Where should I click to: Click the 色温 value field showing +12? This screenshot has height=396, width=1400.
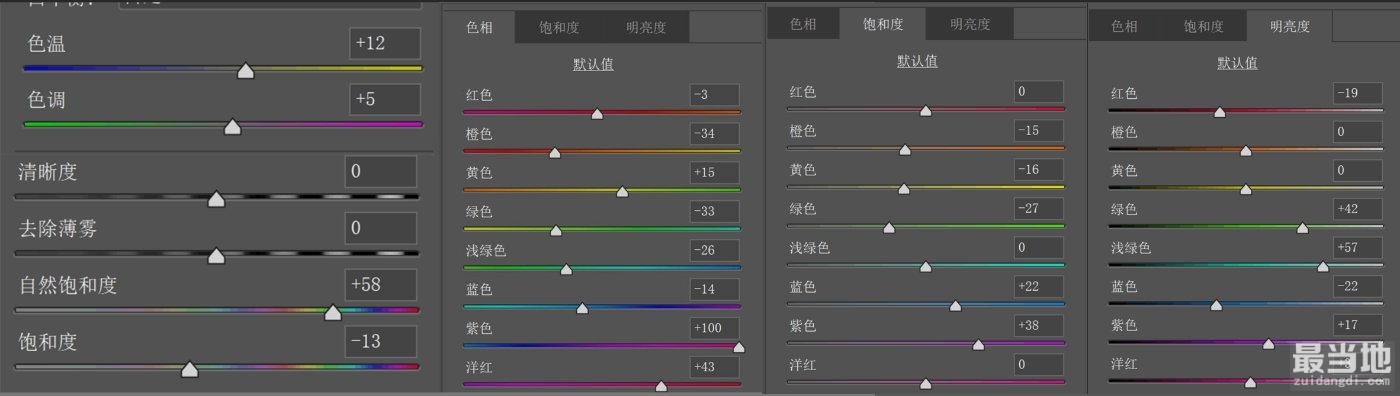(385, 44)
